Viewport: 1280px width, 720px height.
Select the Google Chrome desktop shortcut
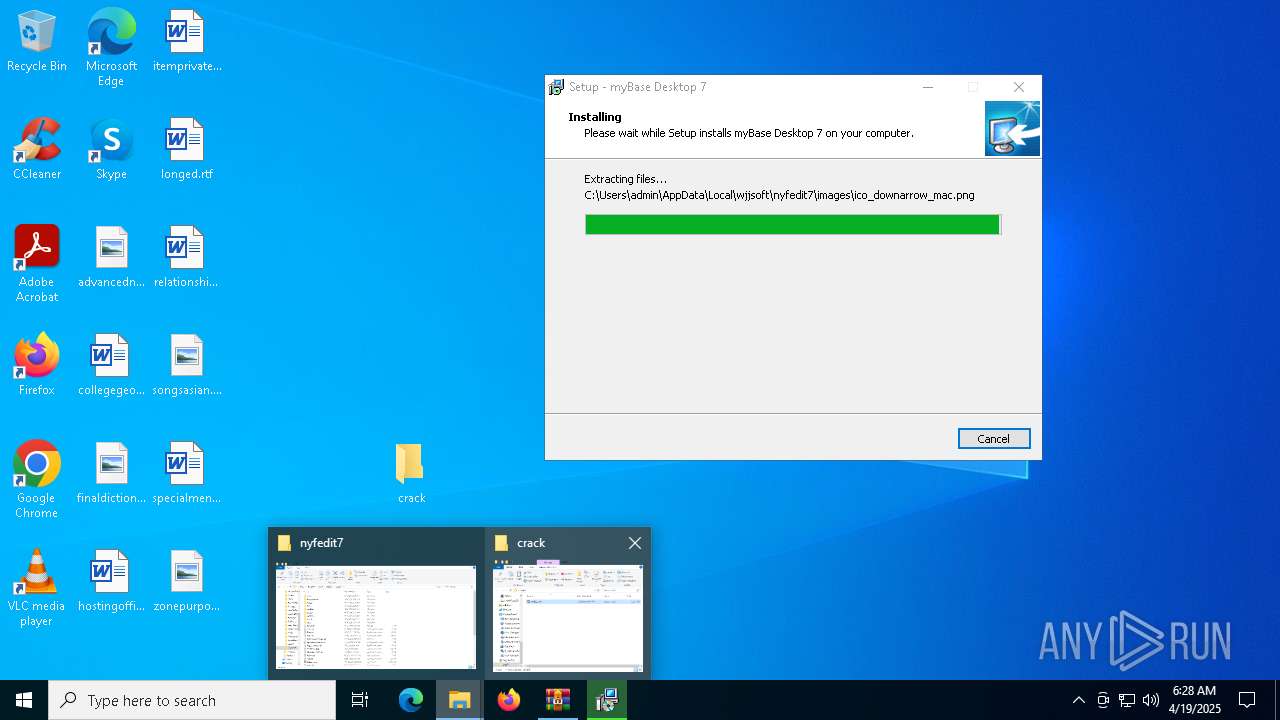pos(37,480)
